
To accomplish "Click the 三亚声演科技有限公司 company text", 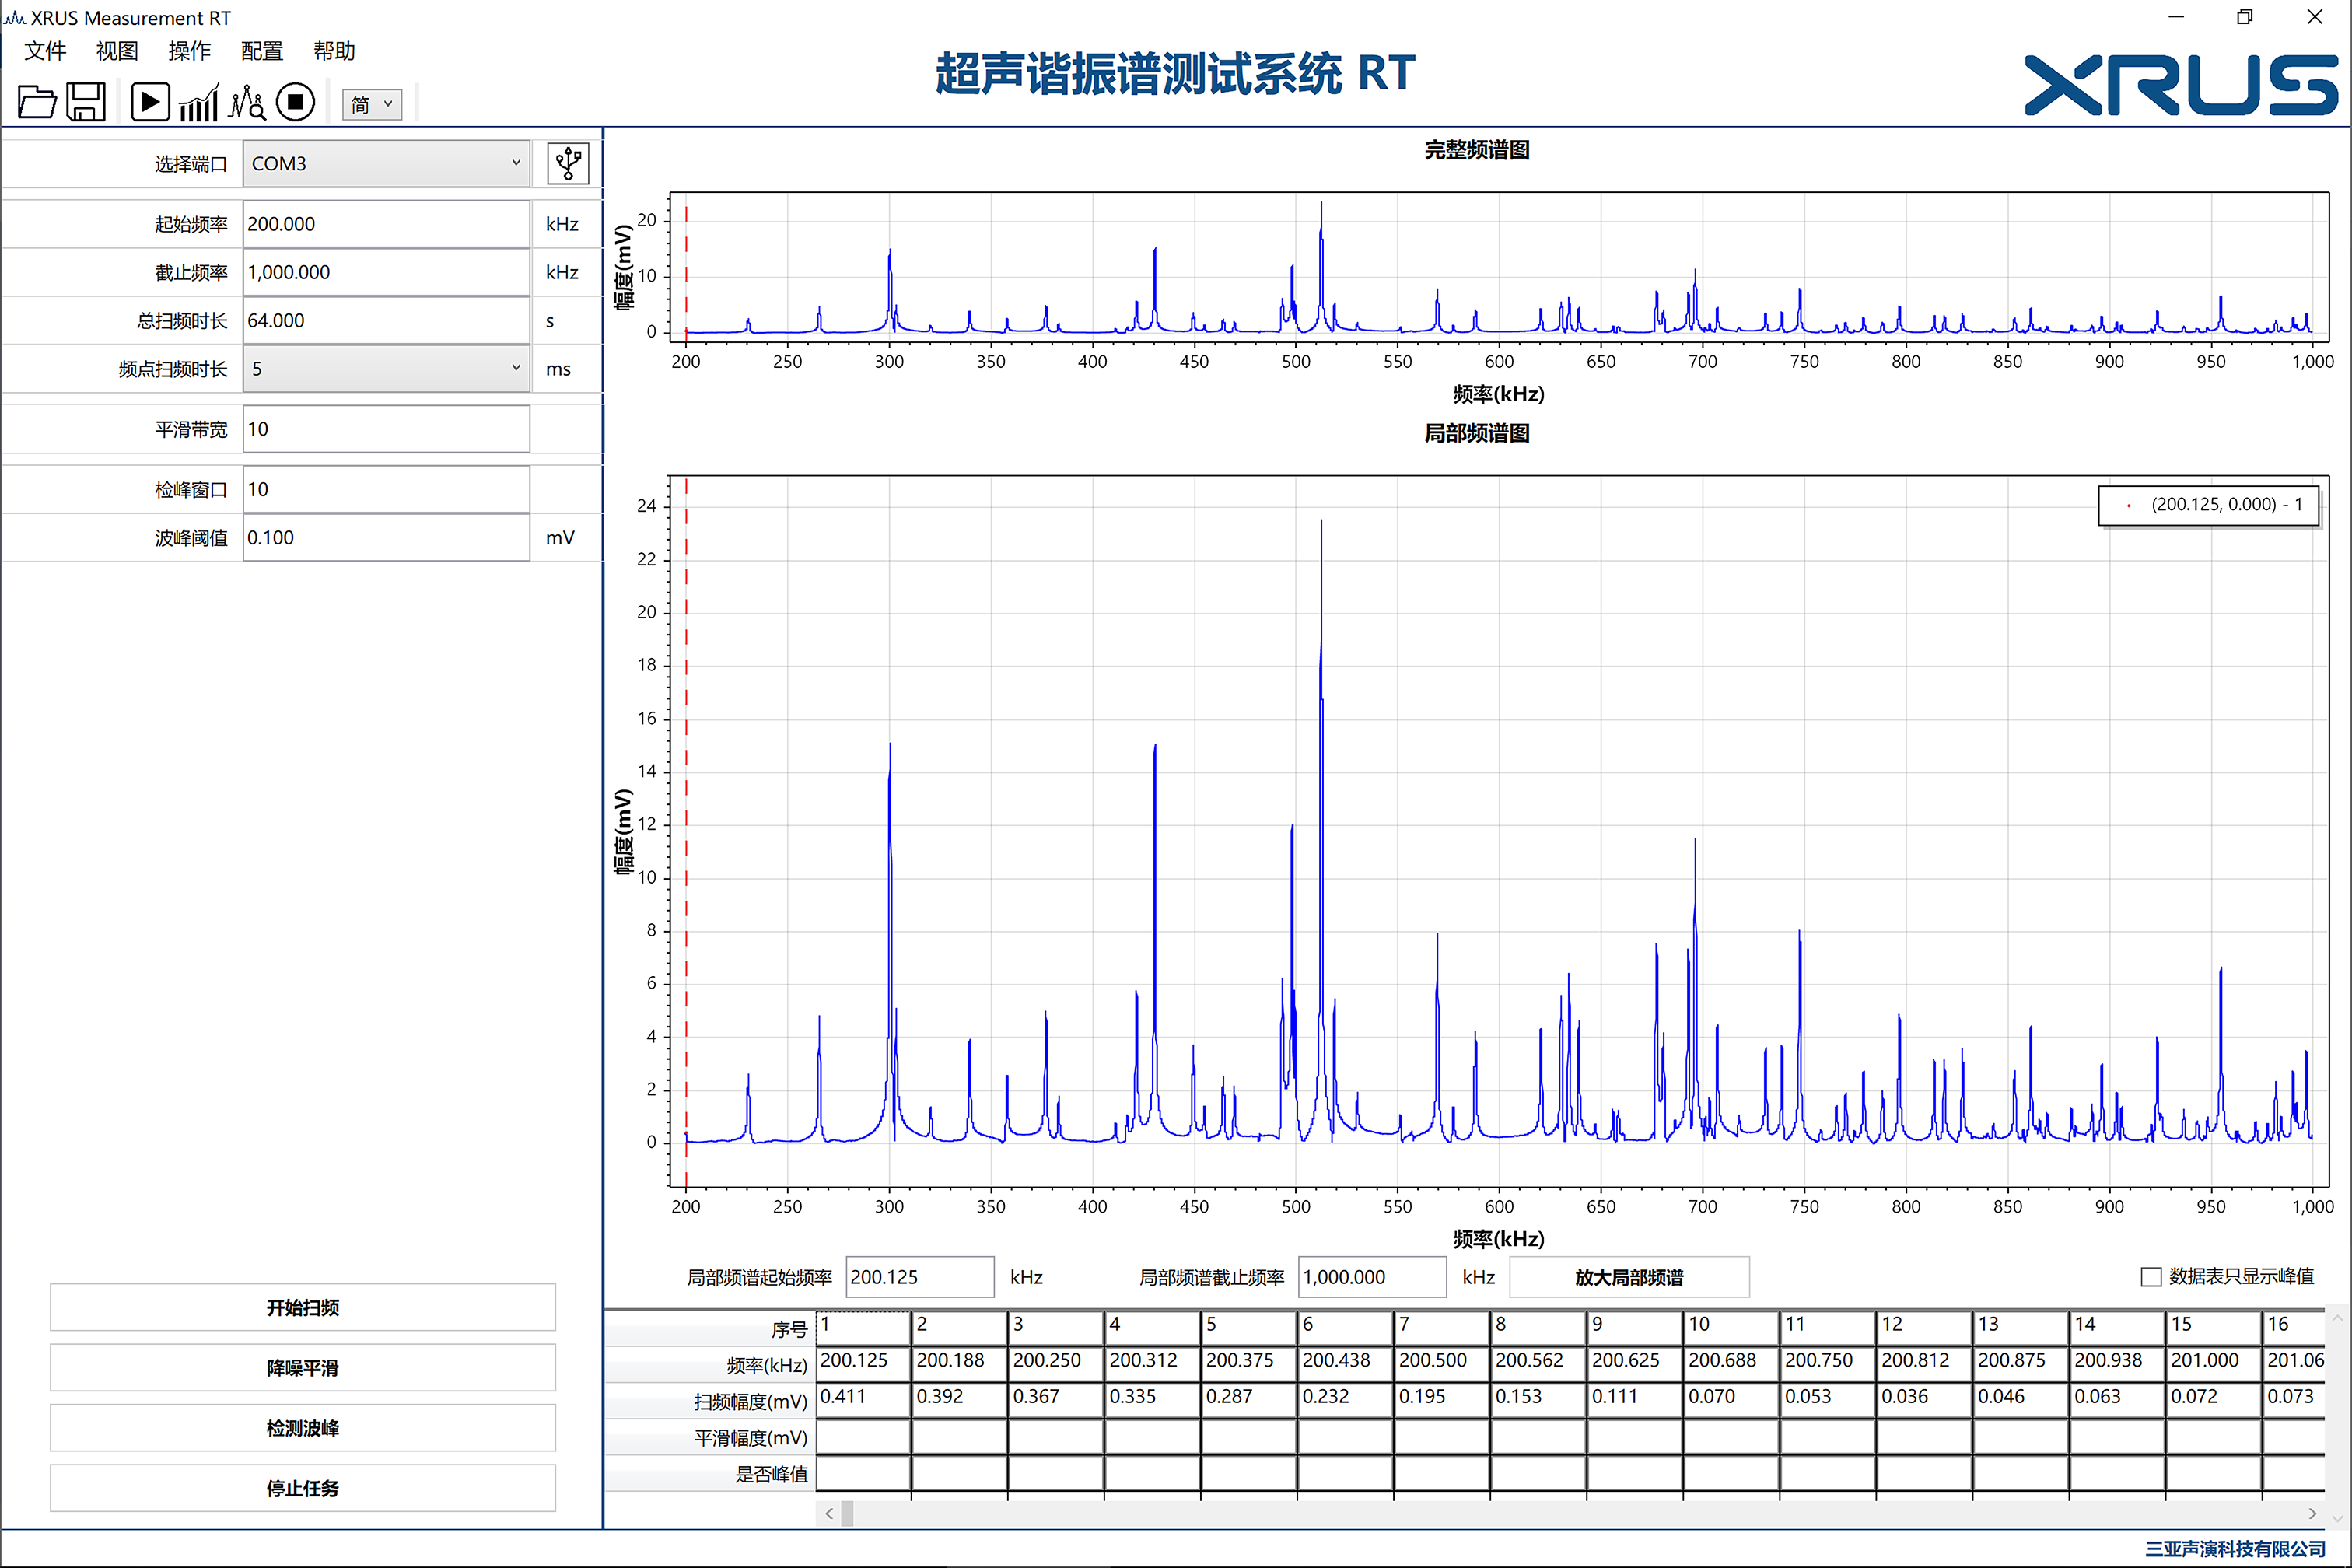I will 2235,1549.
